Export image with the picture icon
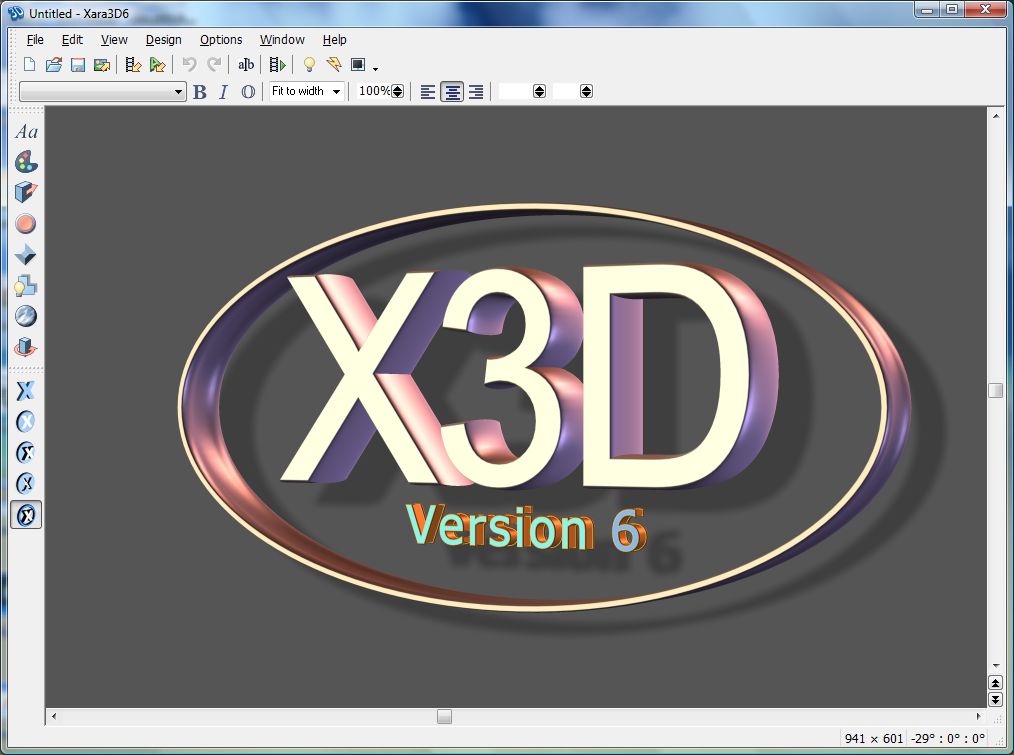This screenshot has height=755, width=1014. [102, 65]
